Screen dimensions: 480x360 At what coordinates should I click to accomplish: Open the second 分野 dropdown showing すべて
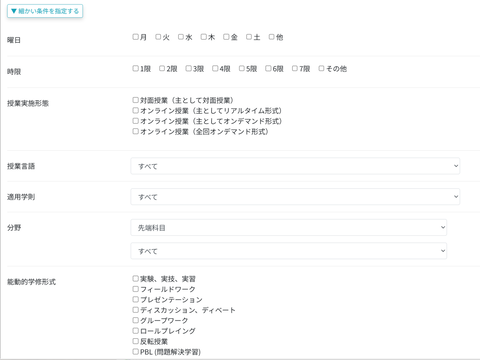coord(289,251)
